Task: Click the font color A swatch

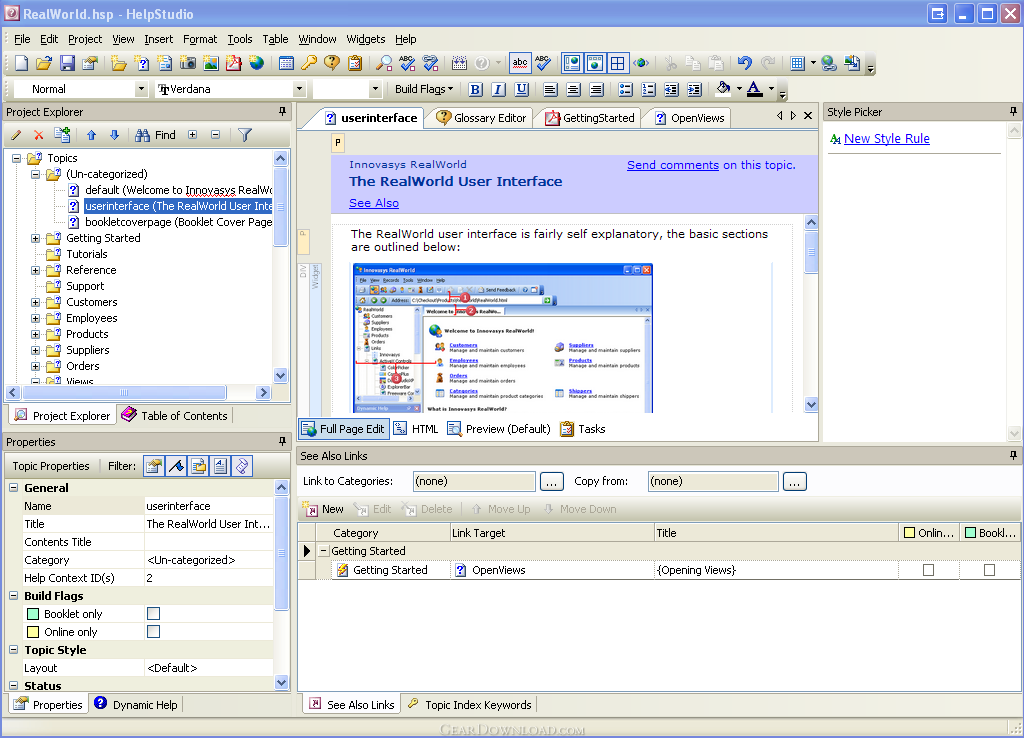Action: pyautogui.click(x=754, y=89)
